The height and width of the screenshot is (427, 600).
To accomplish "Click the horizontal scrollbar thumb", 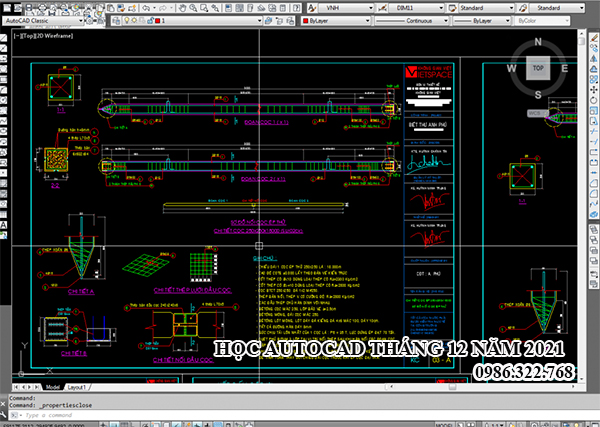I will [x=452, y=386].
